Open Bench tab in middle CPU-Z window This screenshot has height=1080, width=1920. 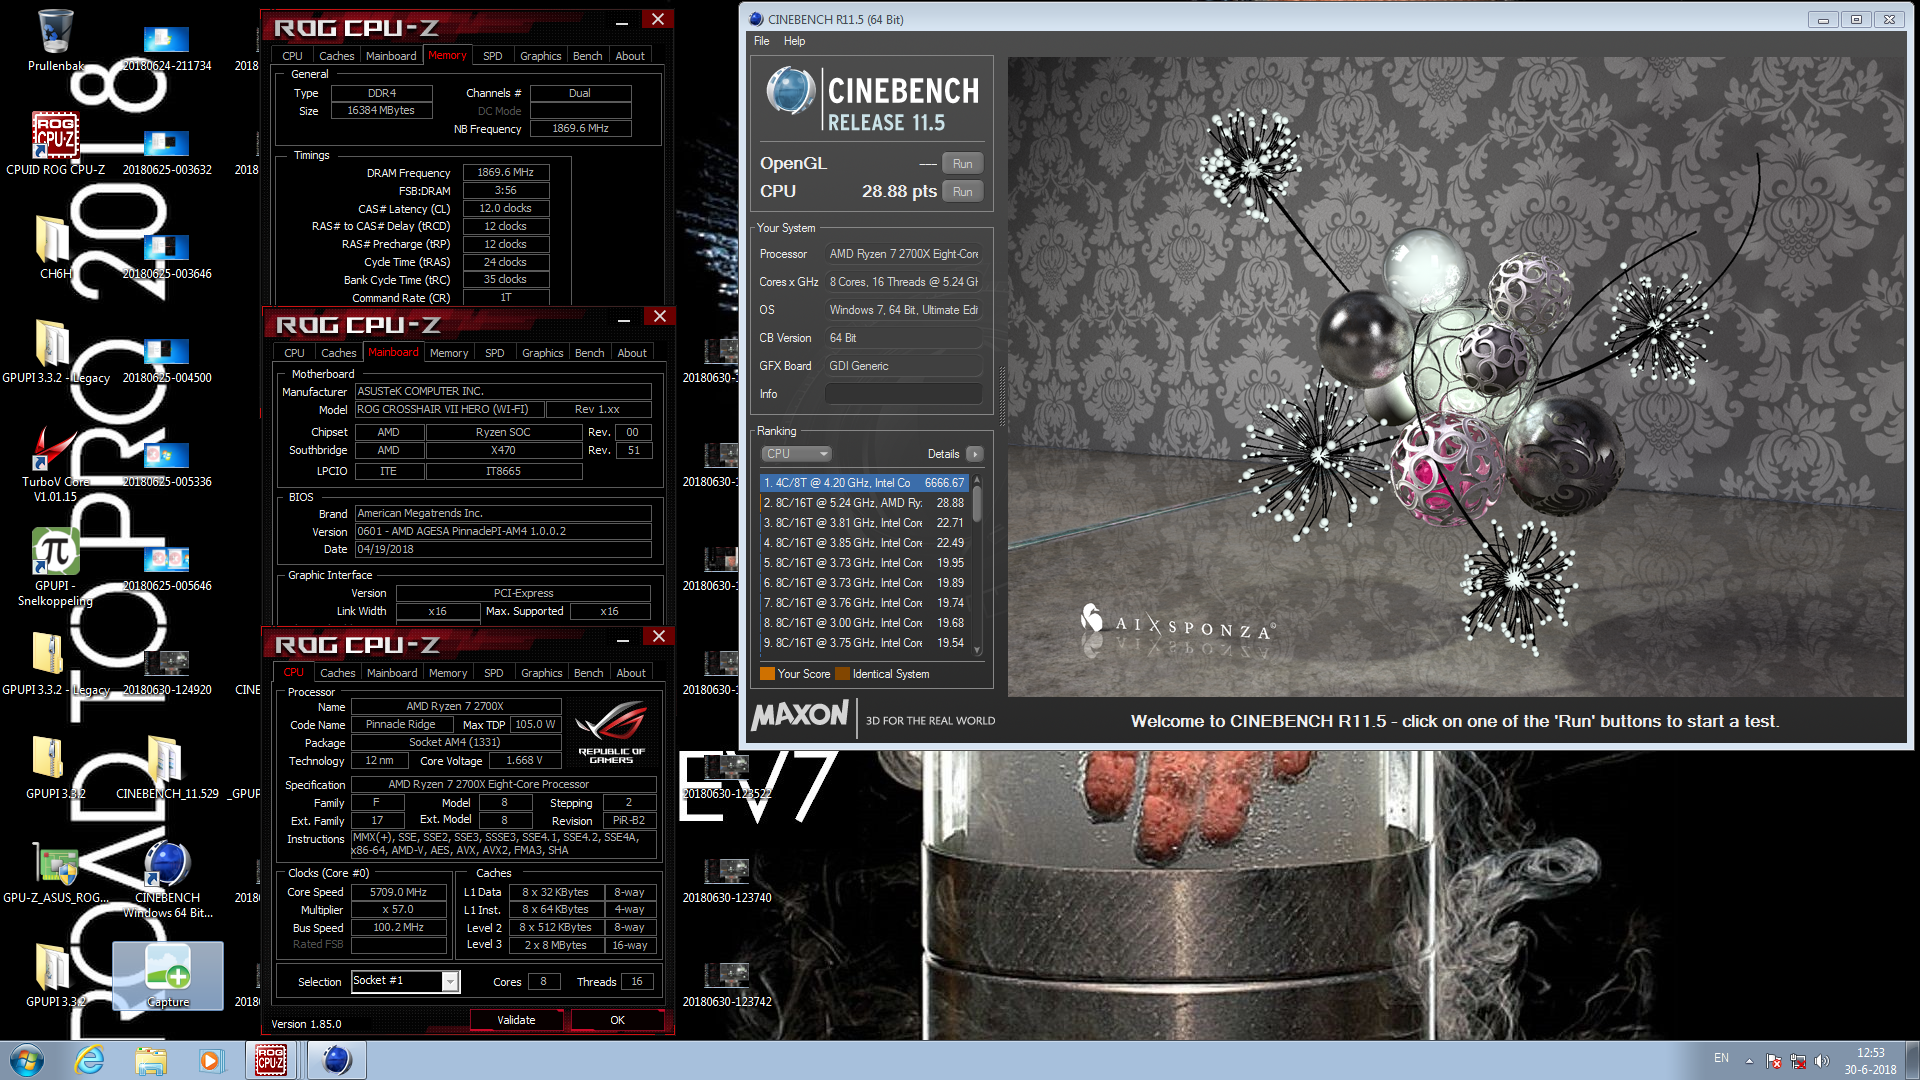(x=589, y=353)
